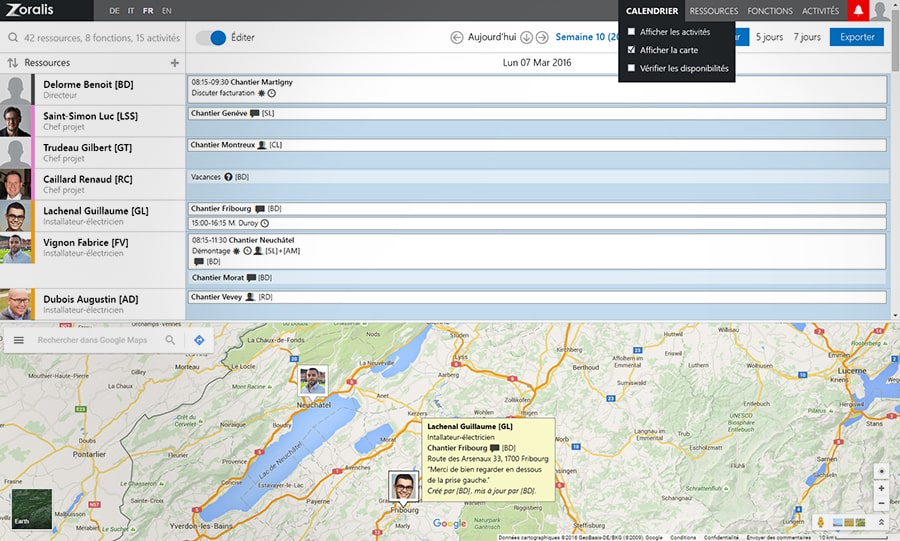Click the Lun 07 Mar 2016 date header
The width and height of the screenshot is (900, 541).
pos(537,63)
